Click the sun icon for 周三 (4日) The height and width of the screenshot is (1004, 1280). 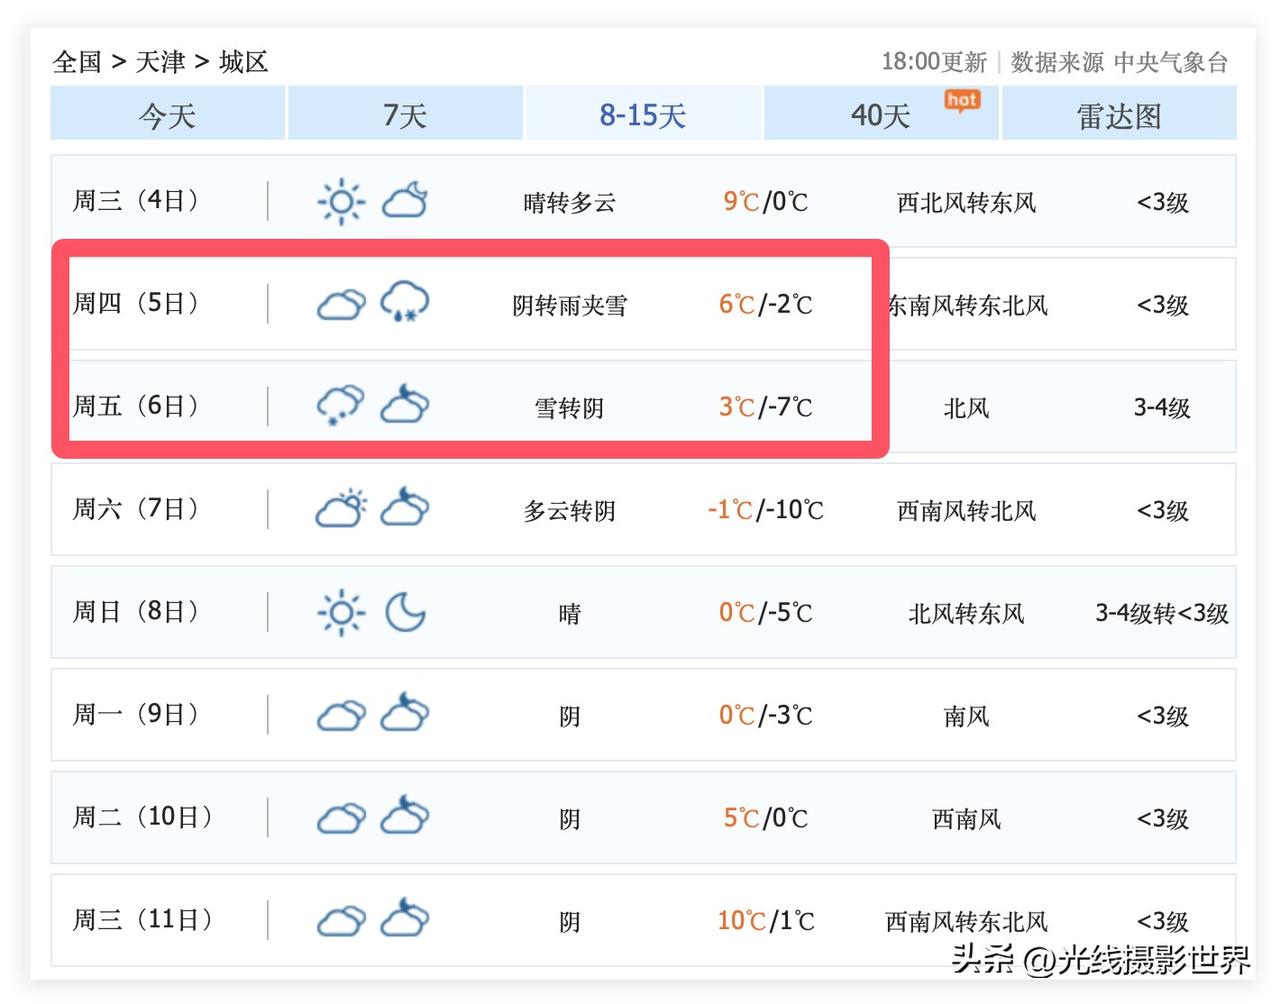(340, 201)
